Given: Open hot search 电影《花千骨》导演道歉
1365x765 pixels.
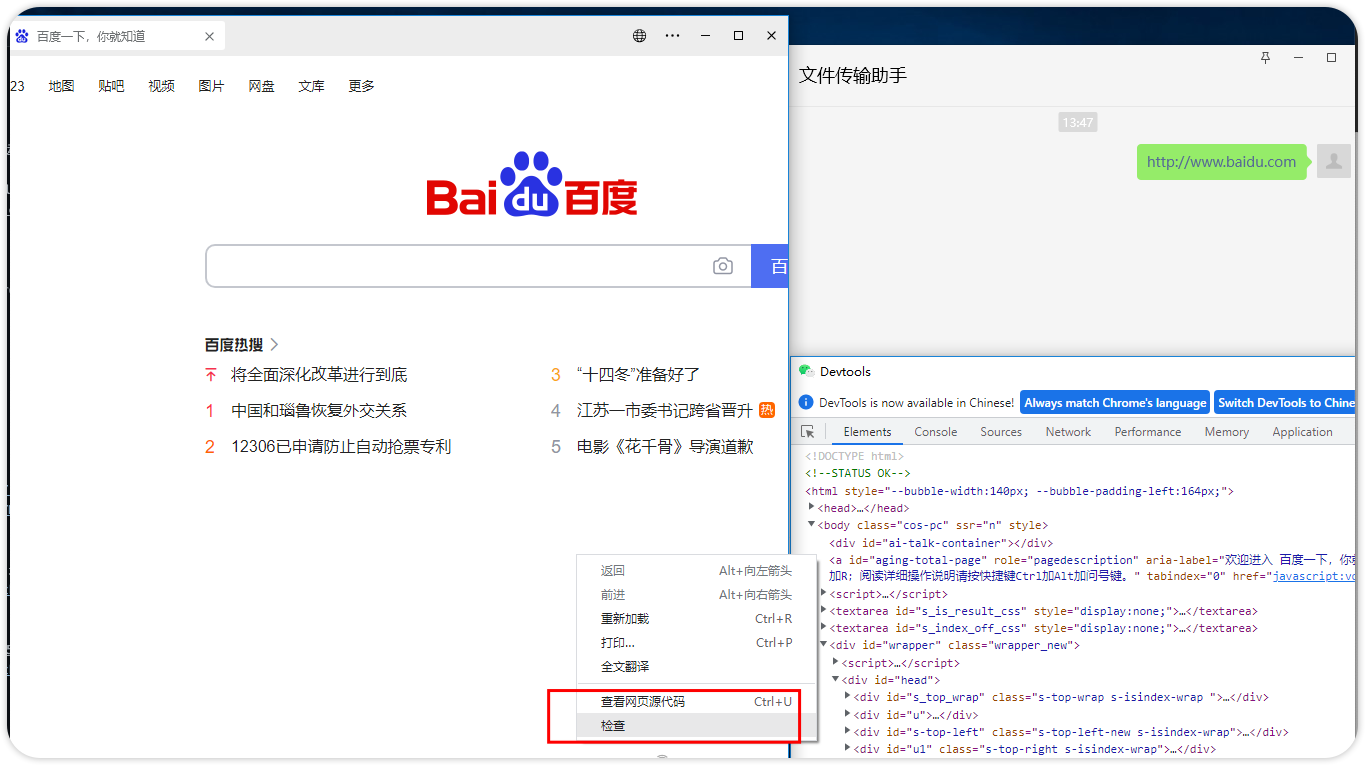Looking at the screenshot, I should pyautogui.click(x=665, y=447).
